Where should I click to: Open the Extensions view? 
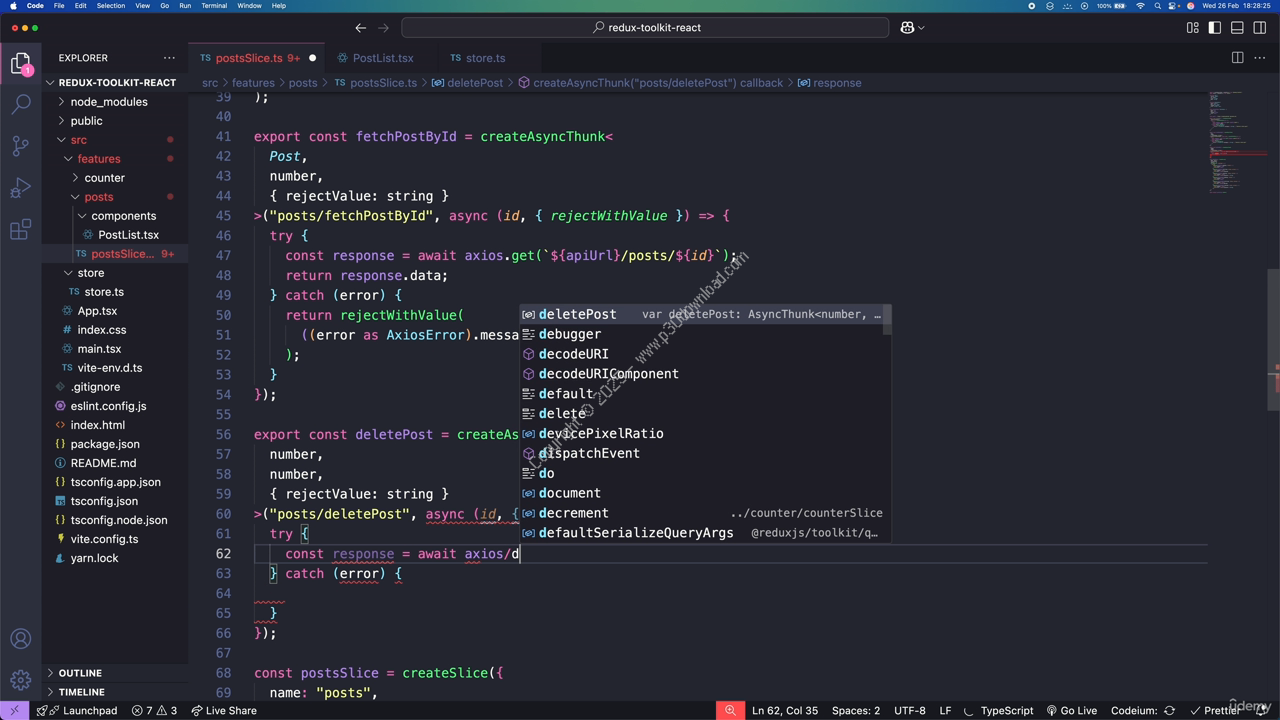[x=21, y=230]
